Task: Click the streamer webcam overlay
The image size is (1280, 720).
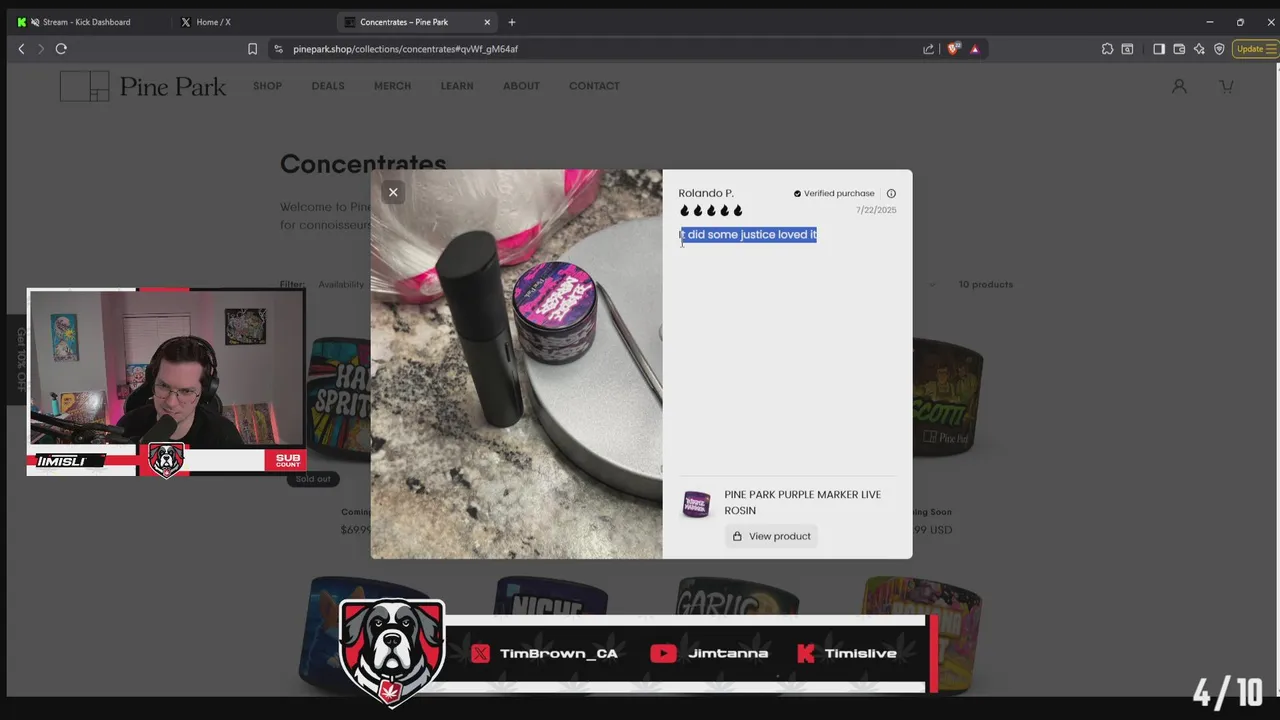Action: click(x=166, y=368)
